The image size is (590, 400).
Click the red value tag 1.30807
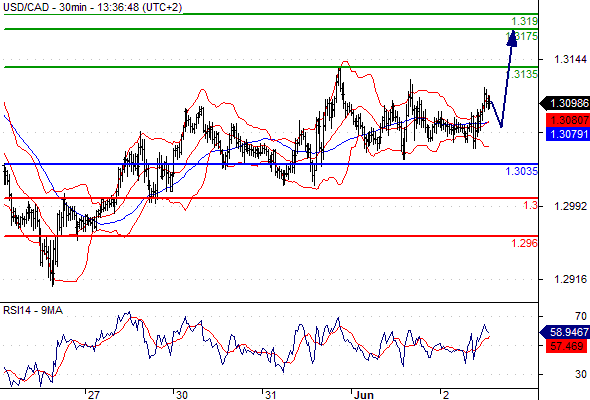(569, 120)
